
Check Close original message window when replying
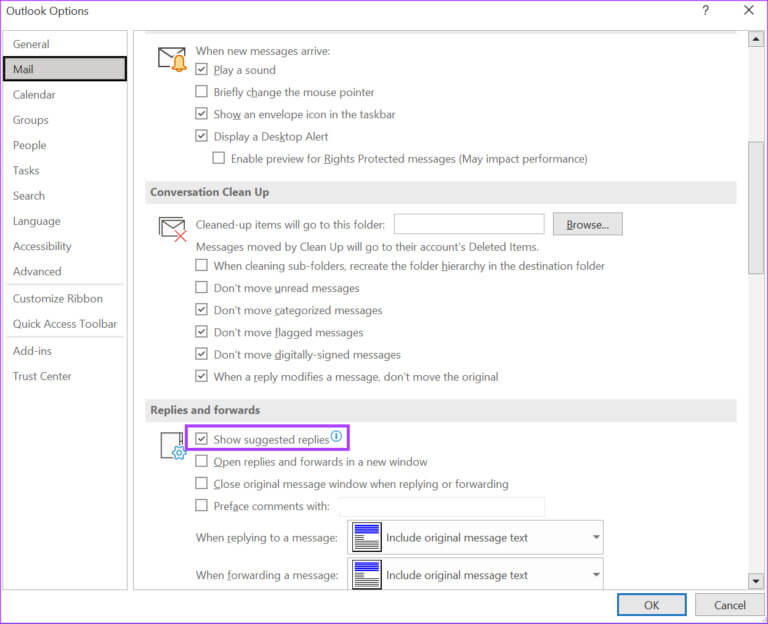pos(201,483)
